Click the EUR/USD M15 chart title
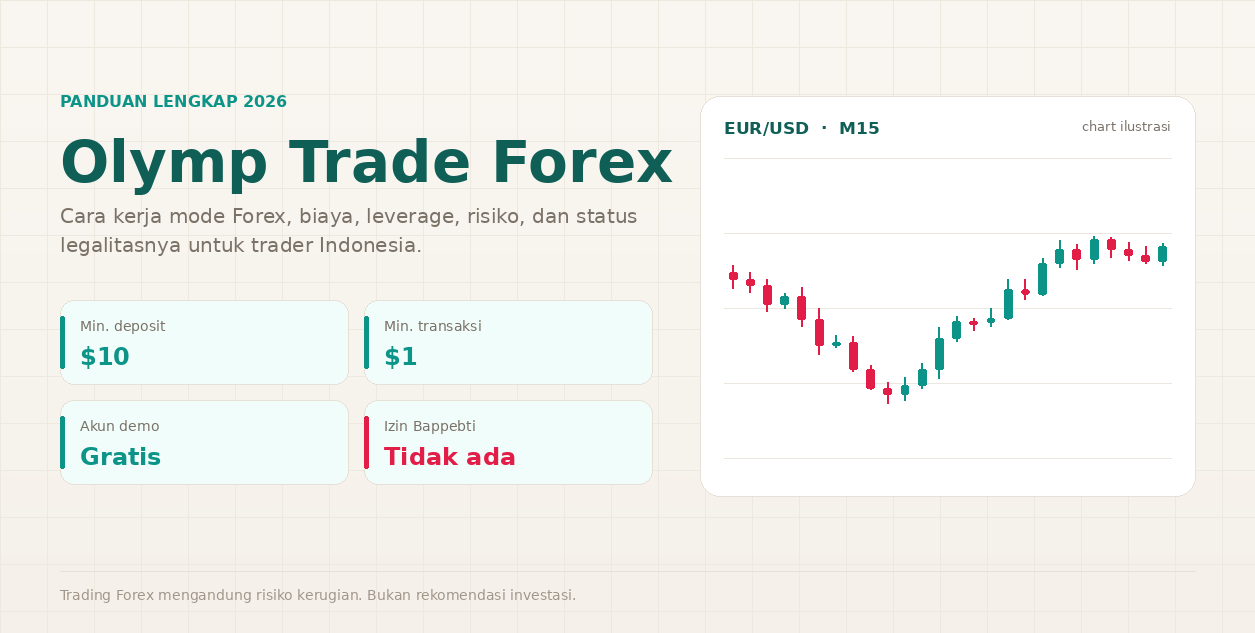The width and height of the screenshot is (1255, 633). coord(802,129)
